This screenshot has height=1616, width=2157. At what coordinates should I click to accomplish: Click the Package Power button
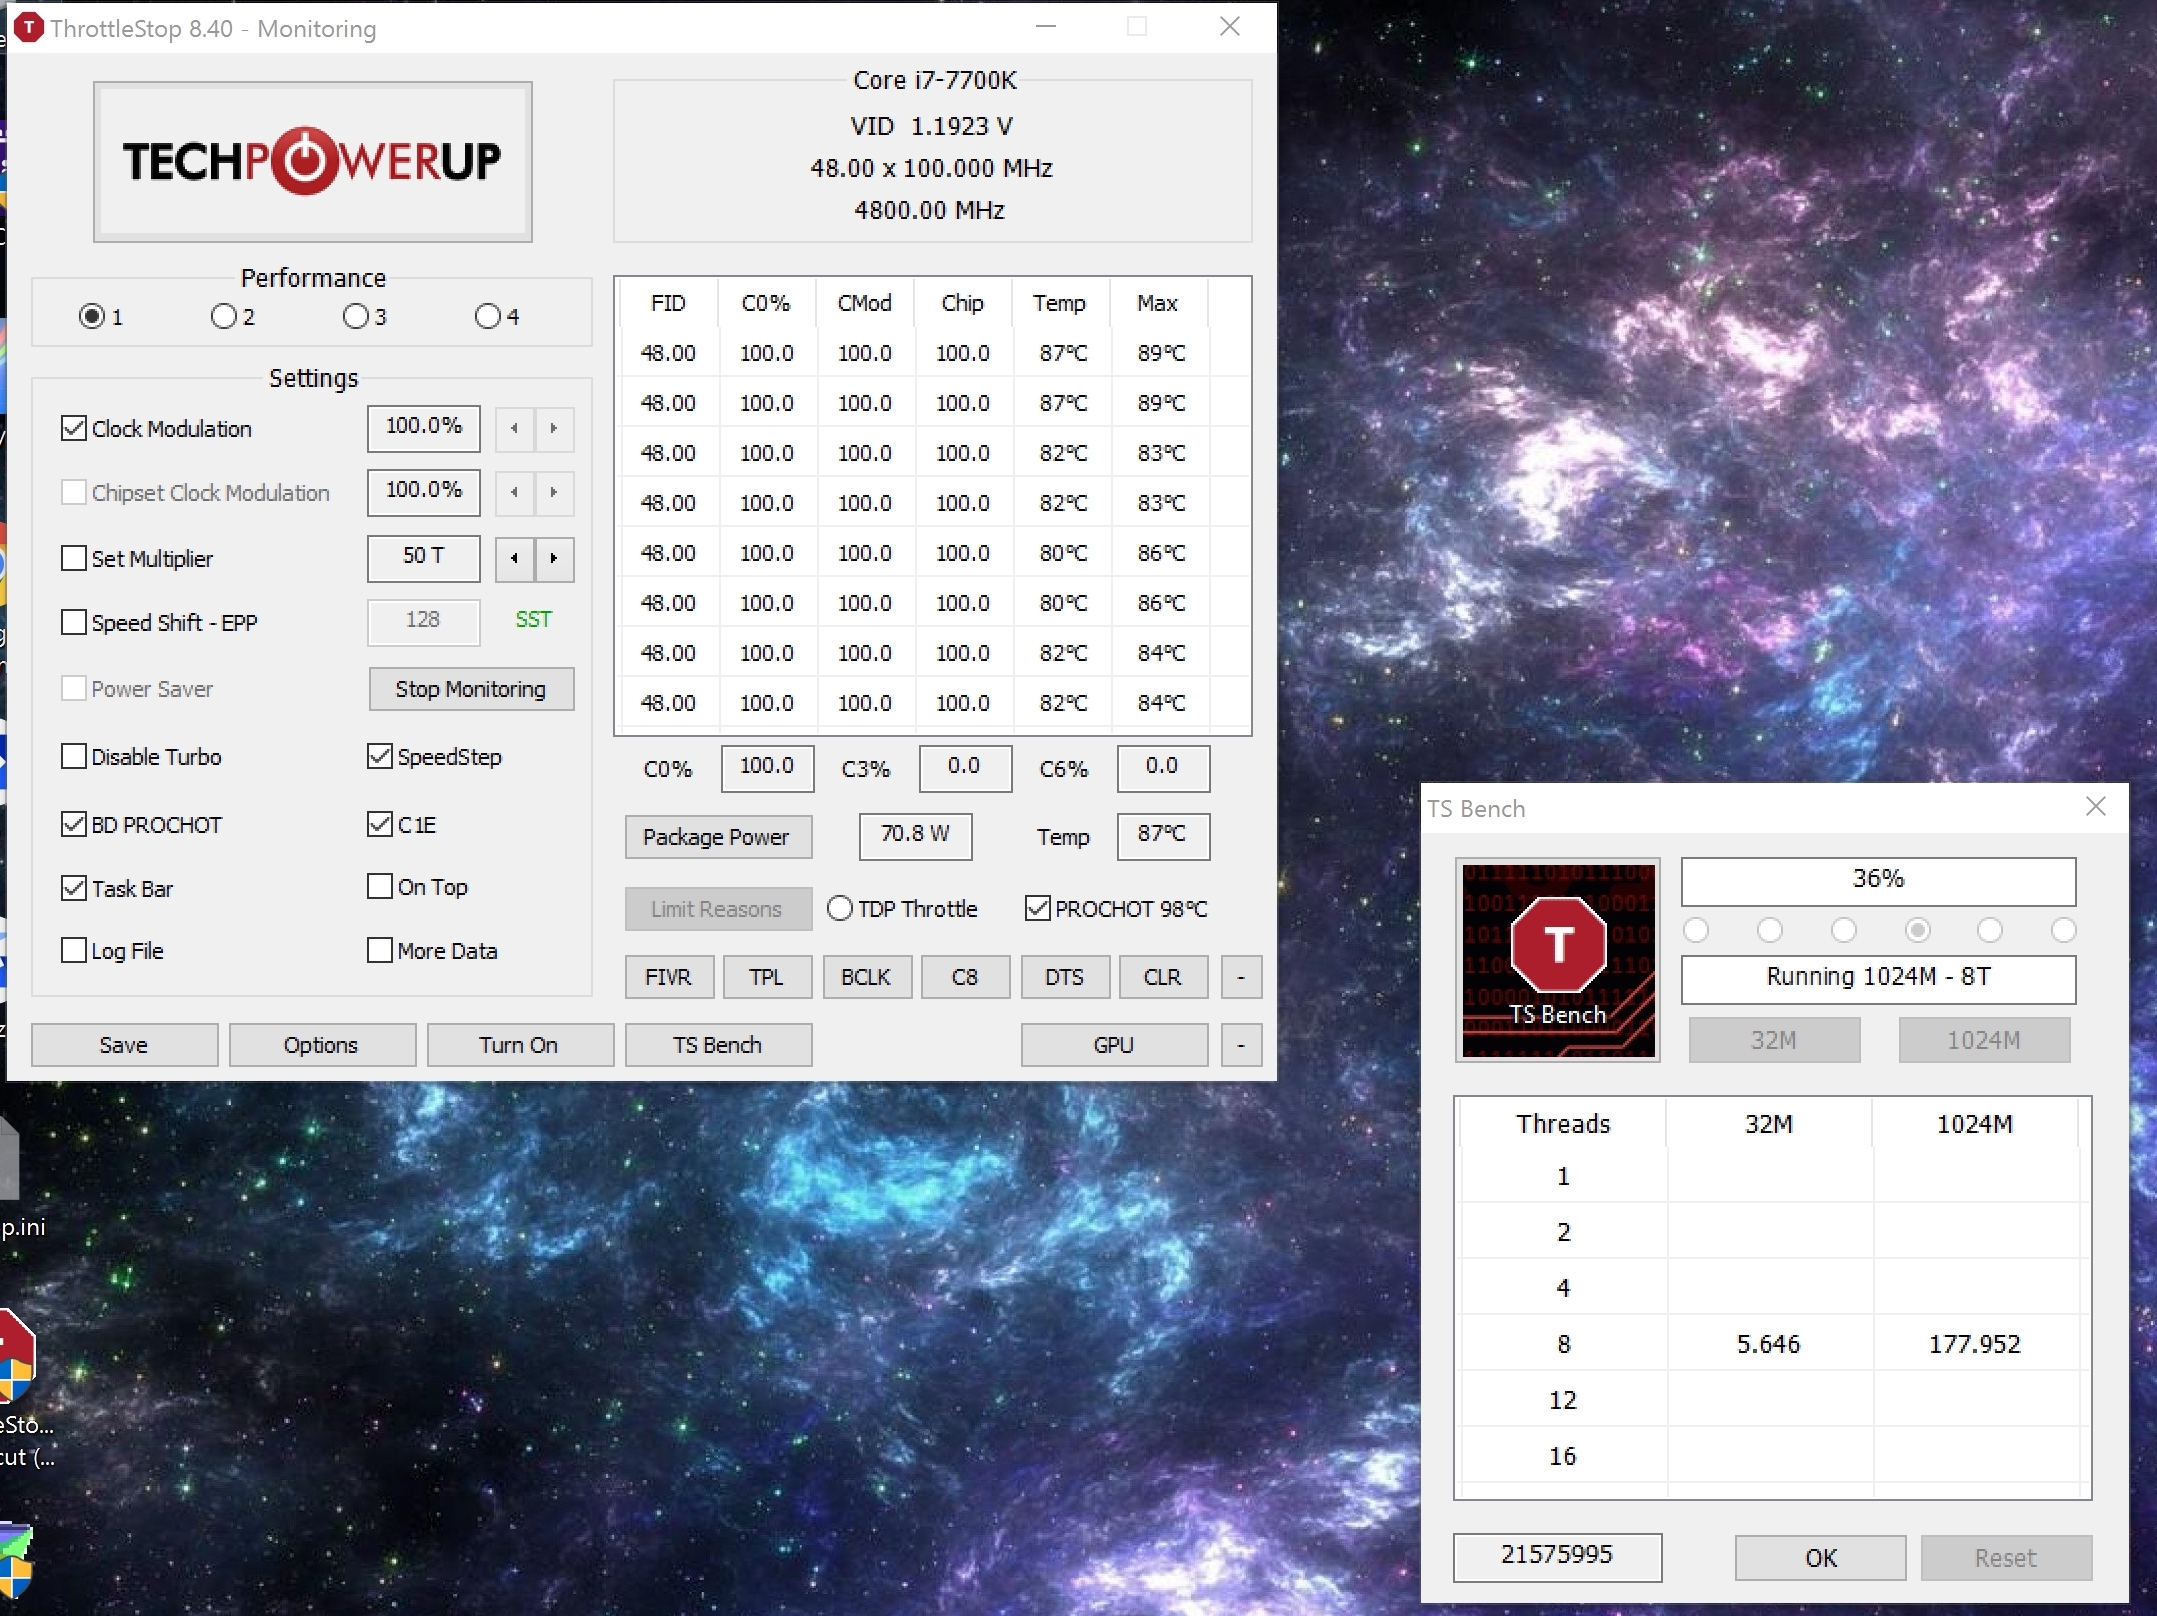[x=716, y=837]
